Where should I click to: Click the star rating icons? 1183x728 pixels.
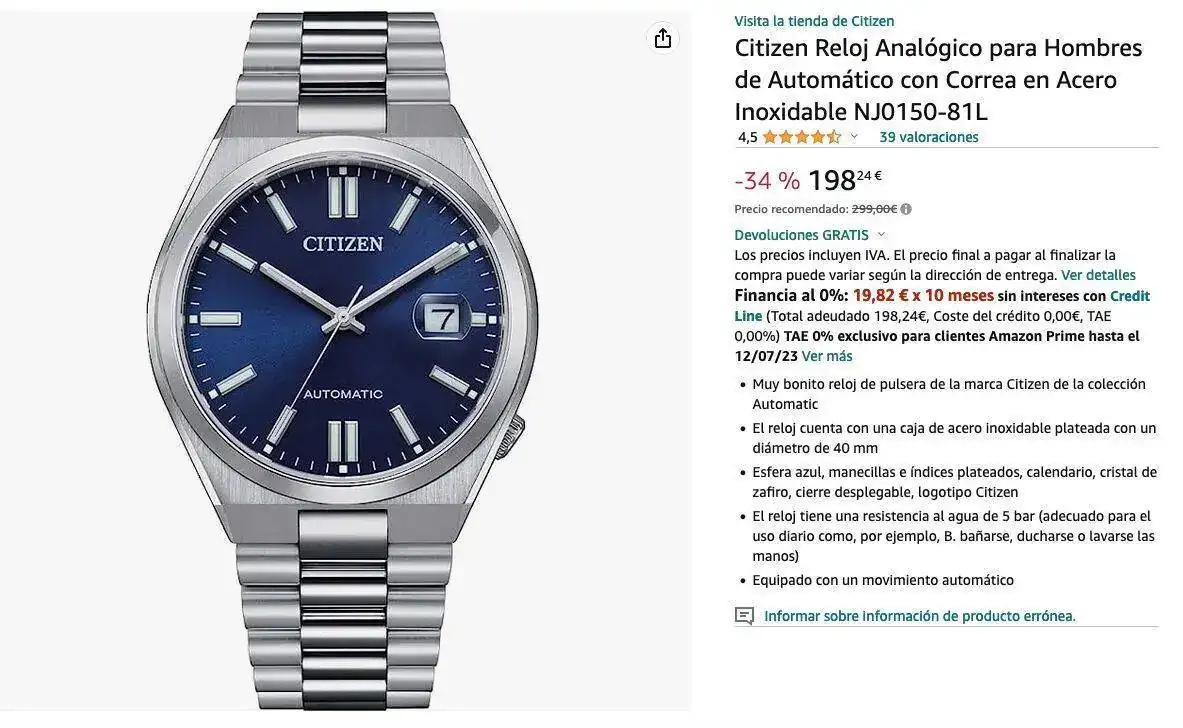click(x=801, y=137)
